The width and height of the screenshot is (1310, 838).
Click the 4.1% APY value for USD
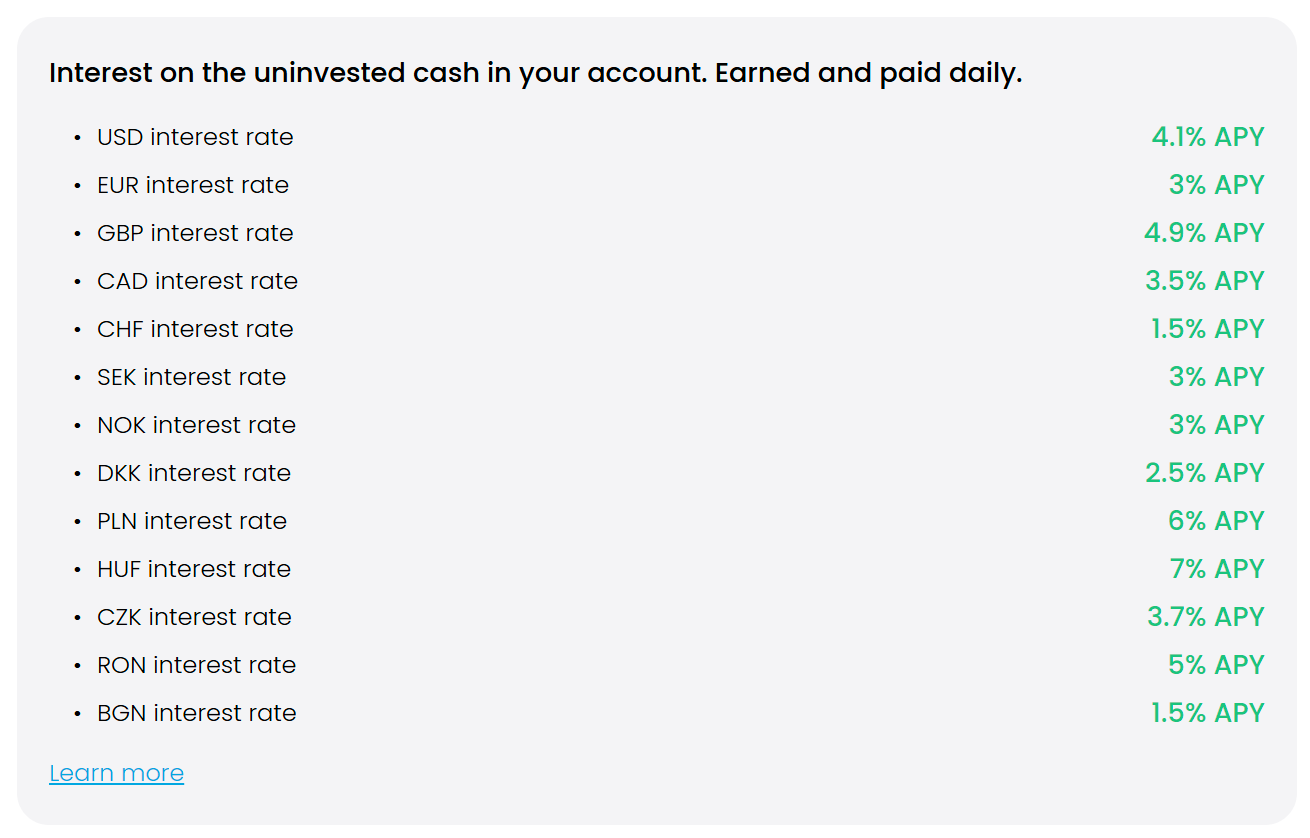coord(1208,137)
